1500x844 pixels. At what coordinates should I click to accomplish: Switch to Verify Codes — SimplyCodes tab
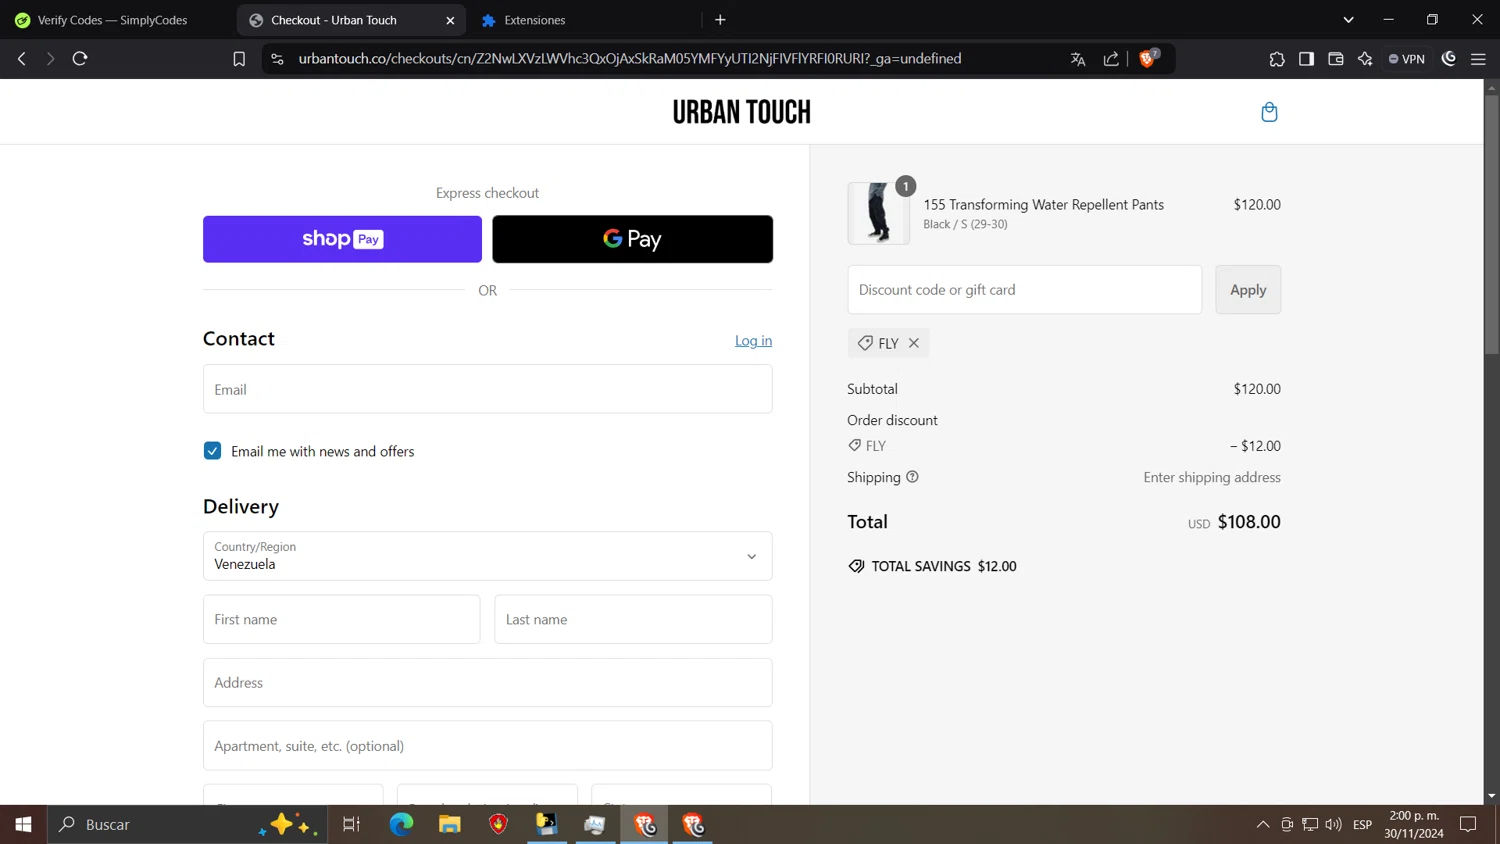pyautogui.click(x=115, y=20)
